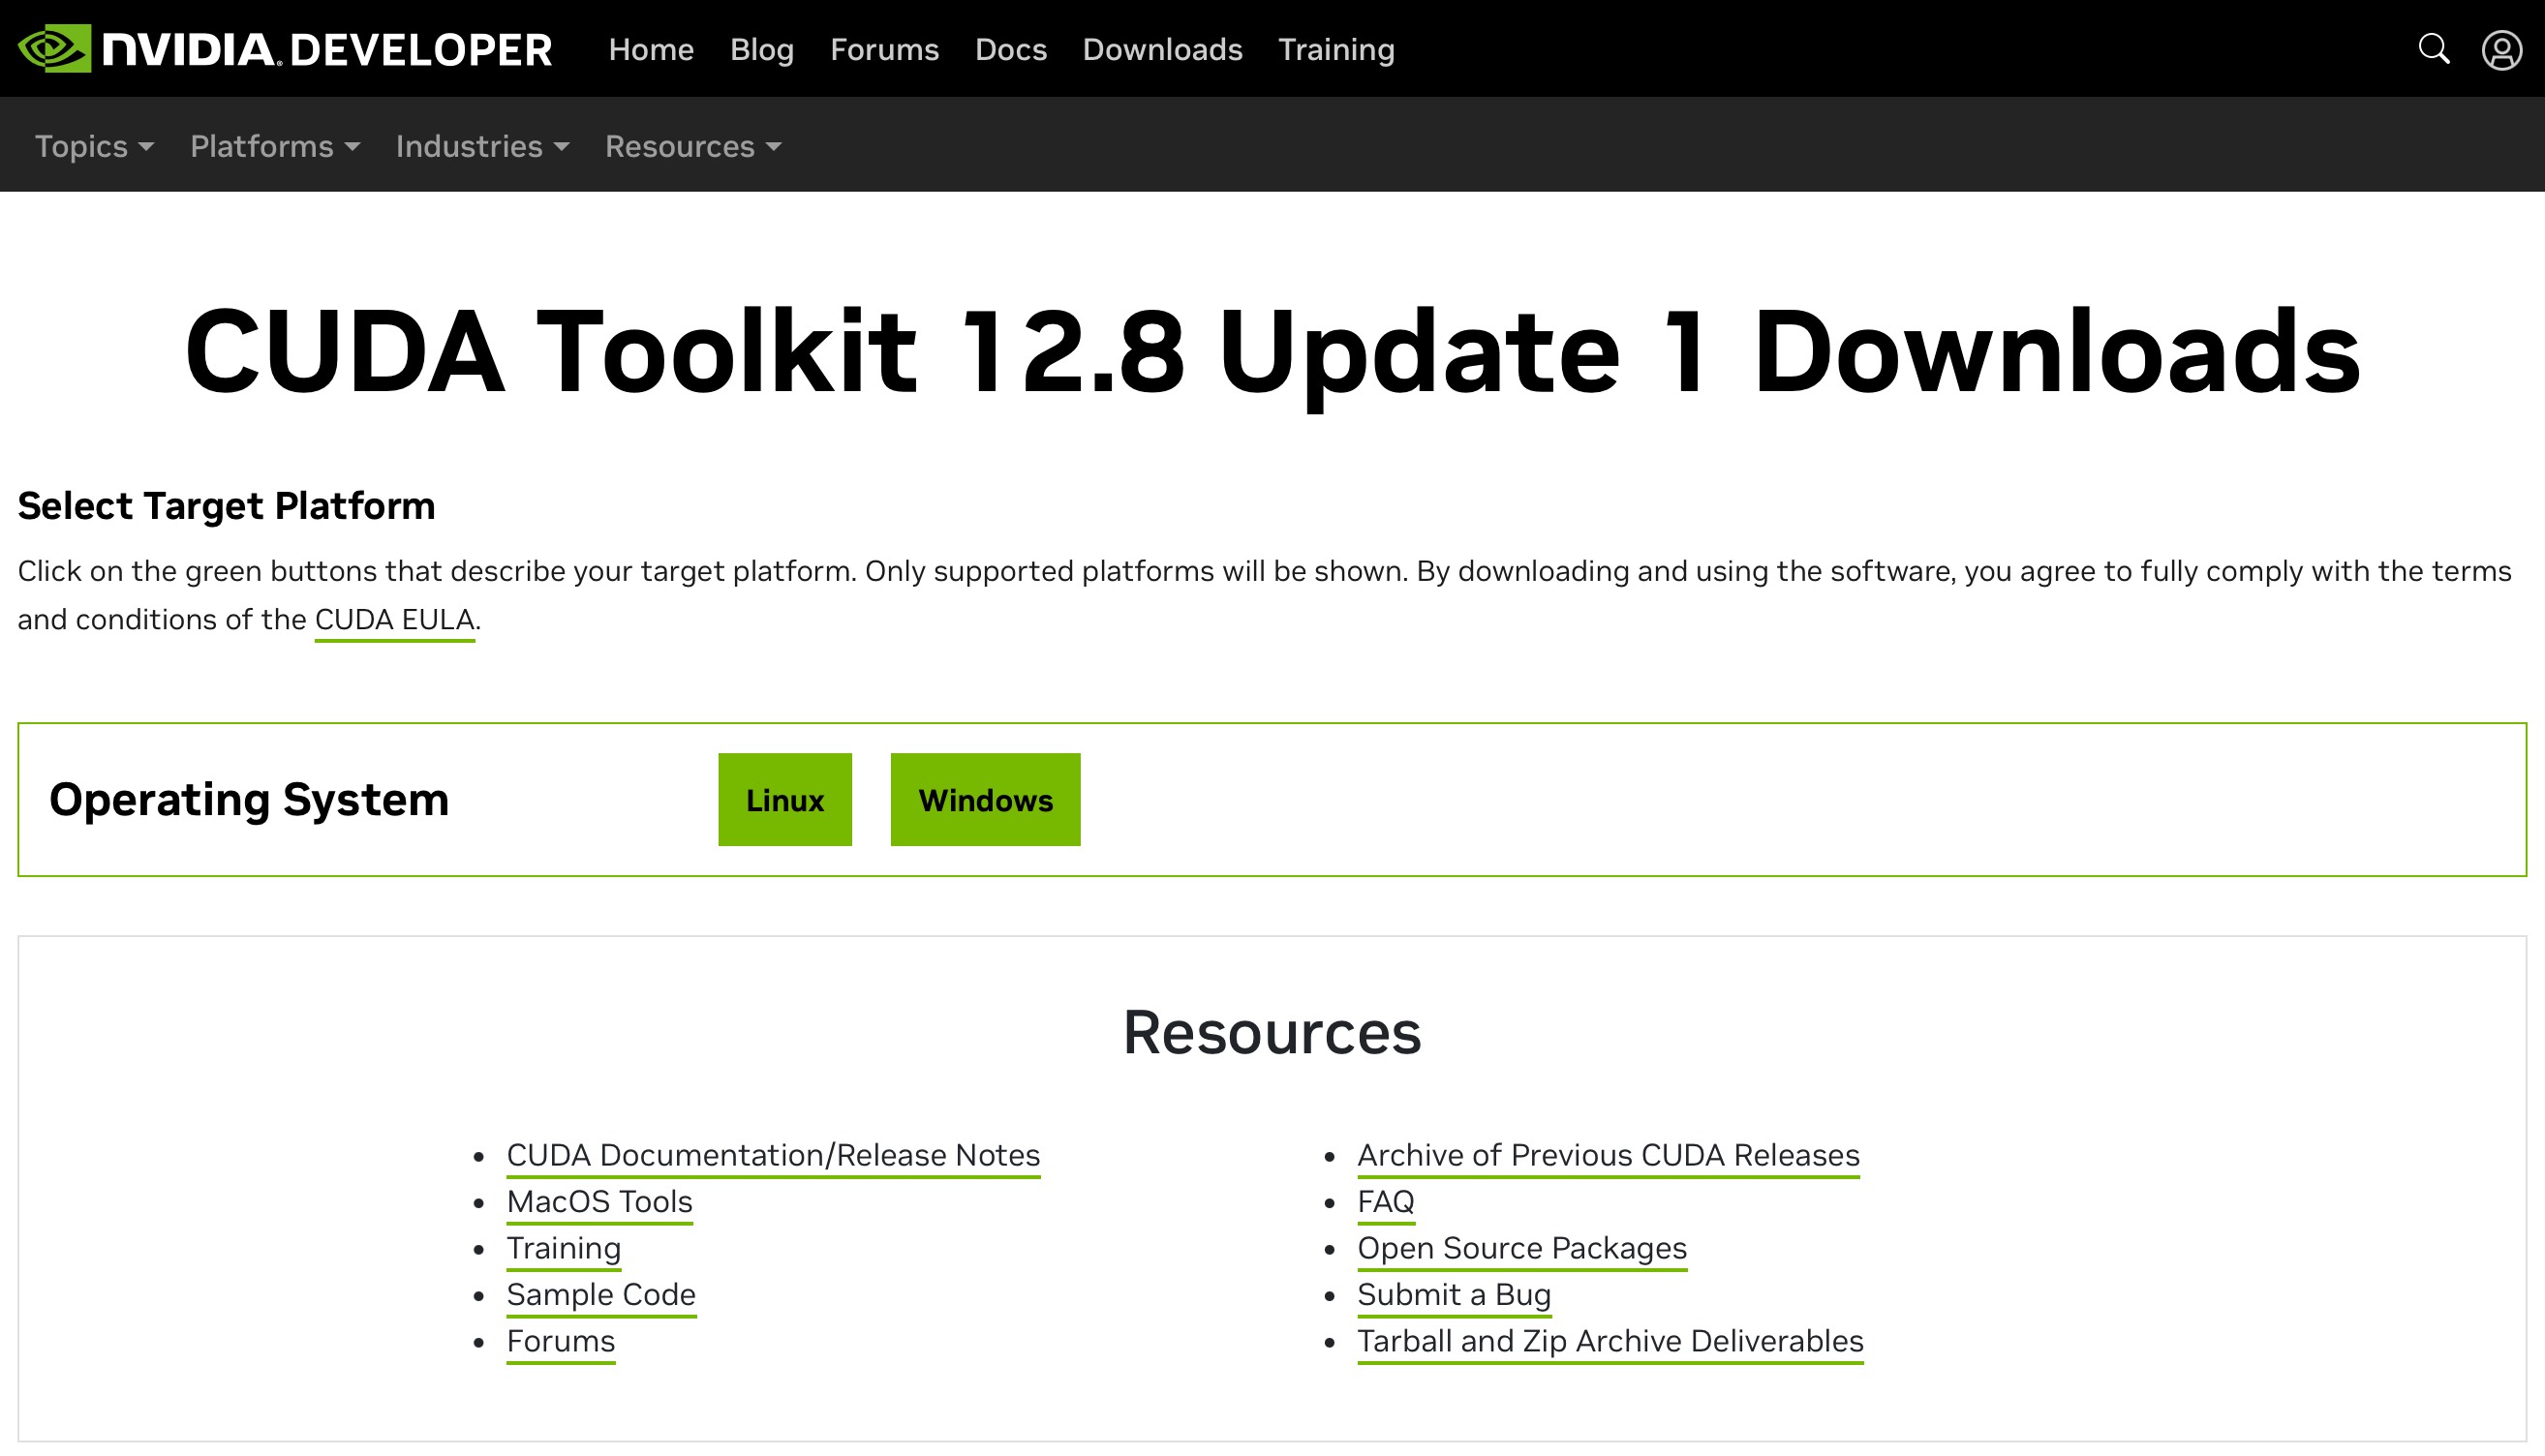Click the NVIDIA Developer logo
2545x1456 pixels.
point(285,49)
